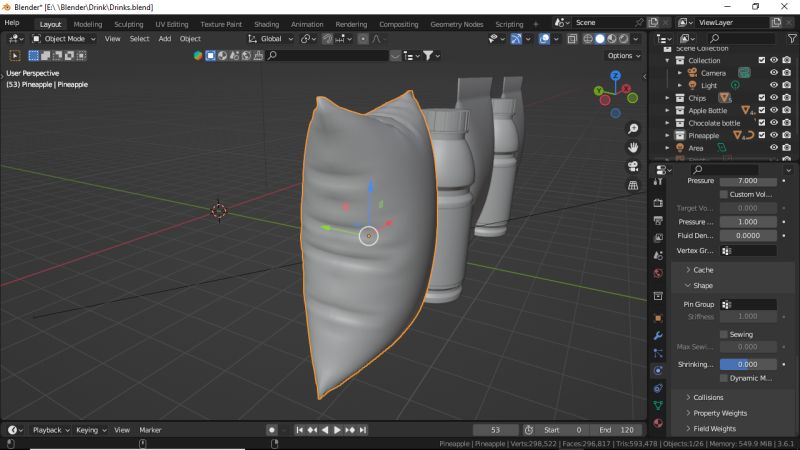Open the Render properties tab icon

[x=658, y=203]
